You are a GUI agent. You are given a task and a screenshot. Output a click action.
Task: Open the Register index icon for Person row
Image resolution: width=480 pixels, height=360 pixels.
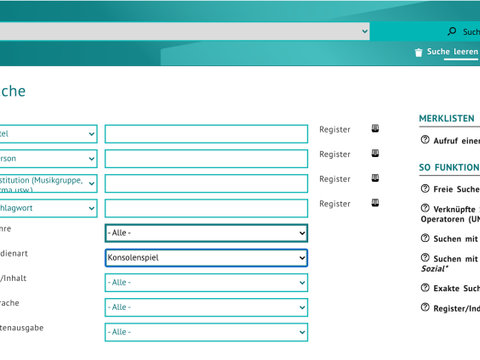(x=375, y=153)
